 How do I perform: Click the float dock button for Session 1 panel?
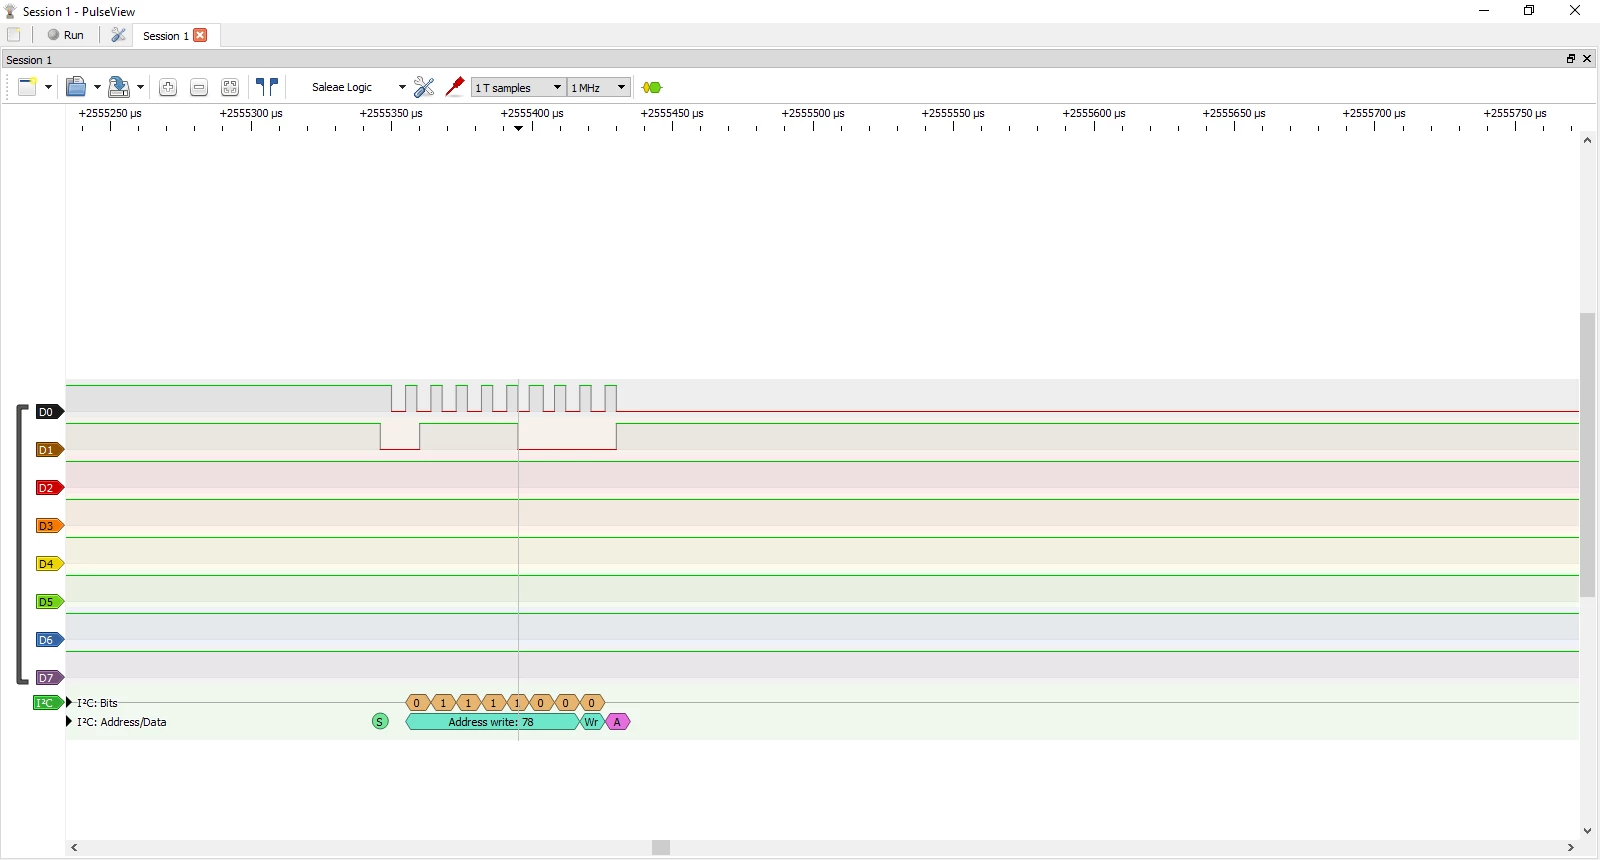click(x=1570, y=59)
